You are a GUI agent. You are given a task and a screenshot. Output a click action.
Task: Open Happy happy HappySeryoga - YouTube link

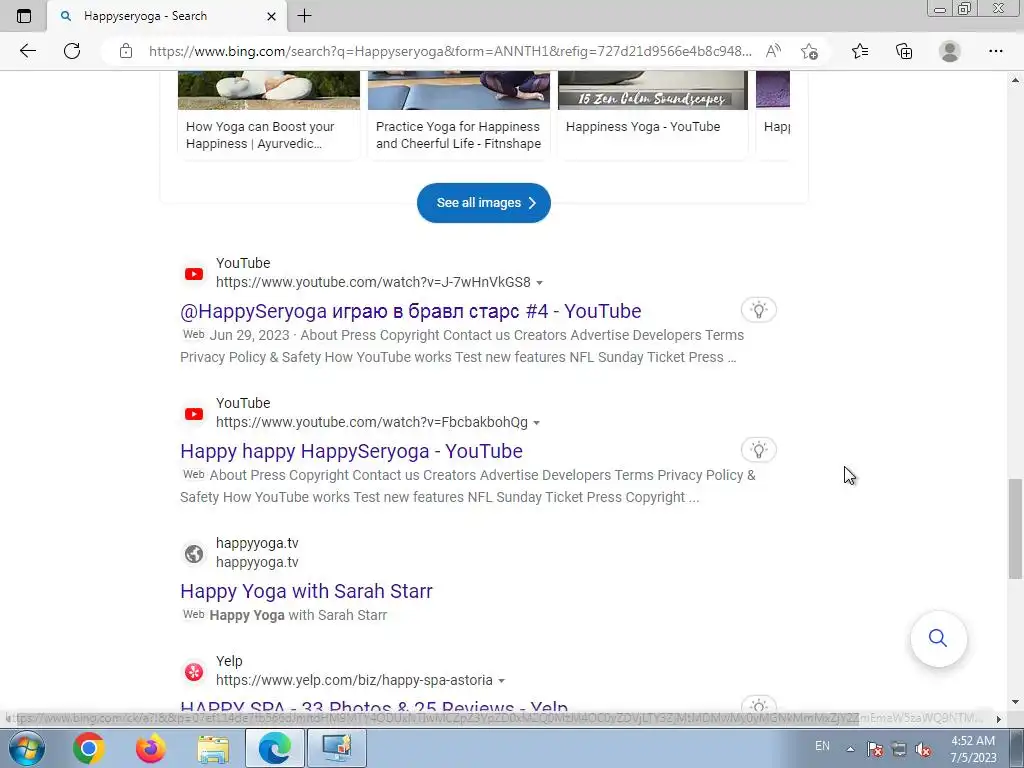click(351, 451)
